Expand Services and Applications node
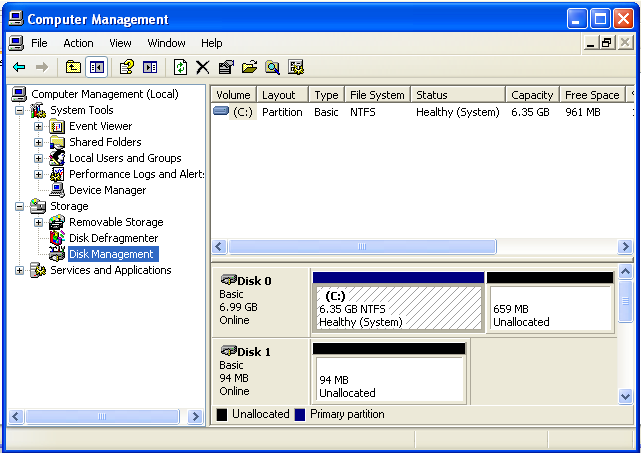Viewport: 641px width, 453px height. (20, 271)
